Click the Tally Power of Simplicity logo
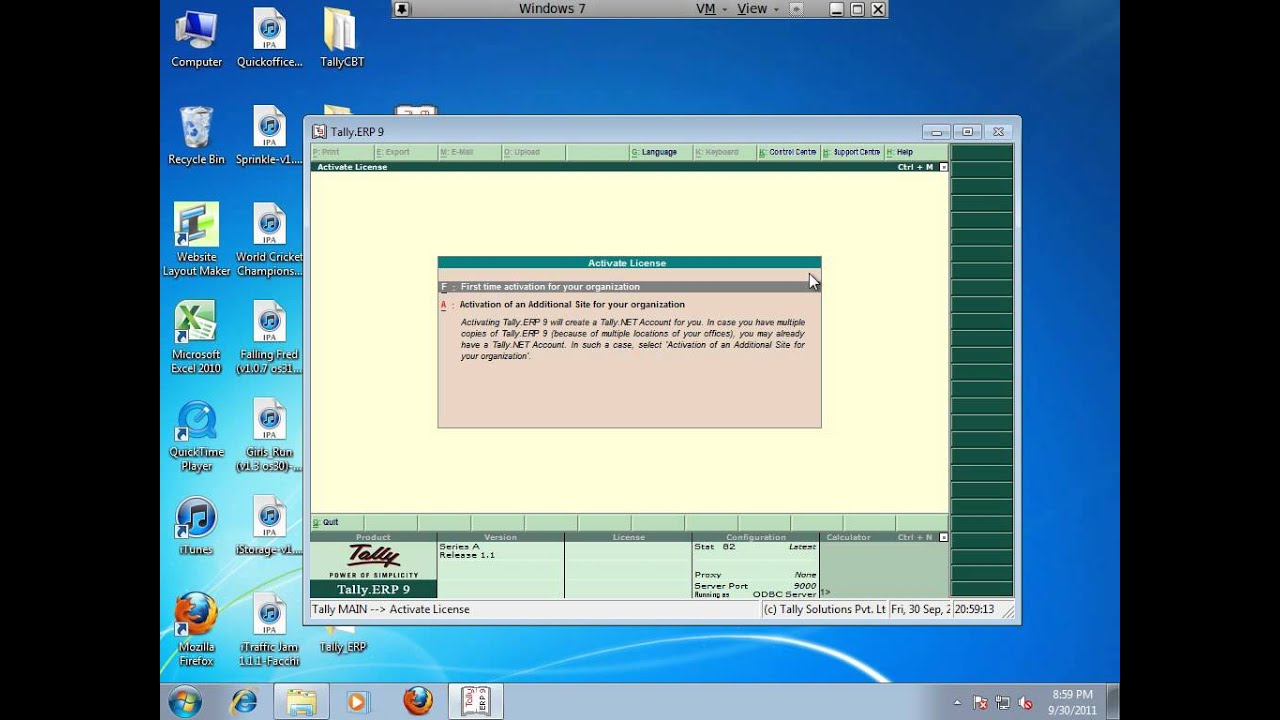The height and width of the screenshot is (720, 1280). click(373, 561)
